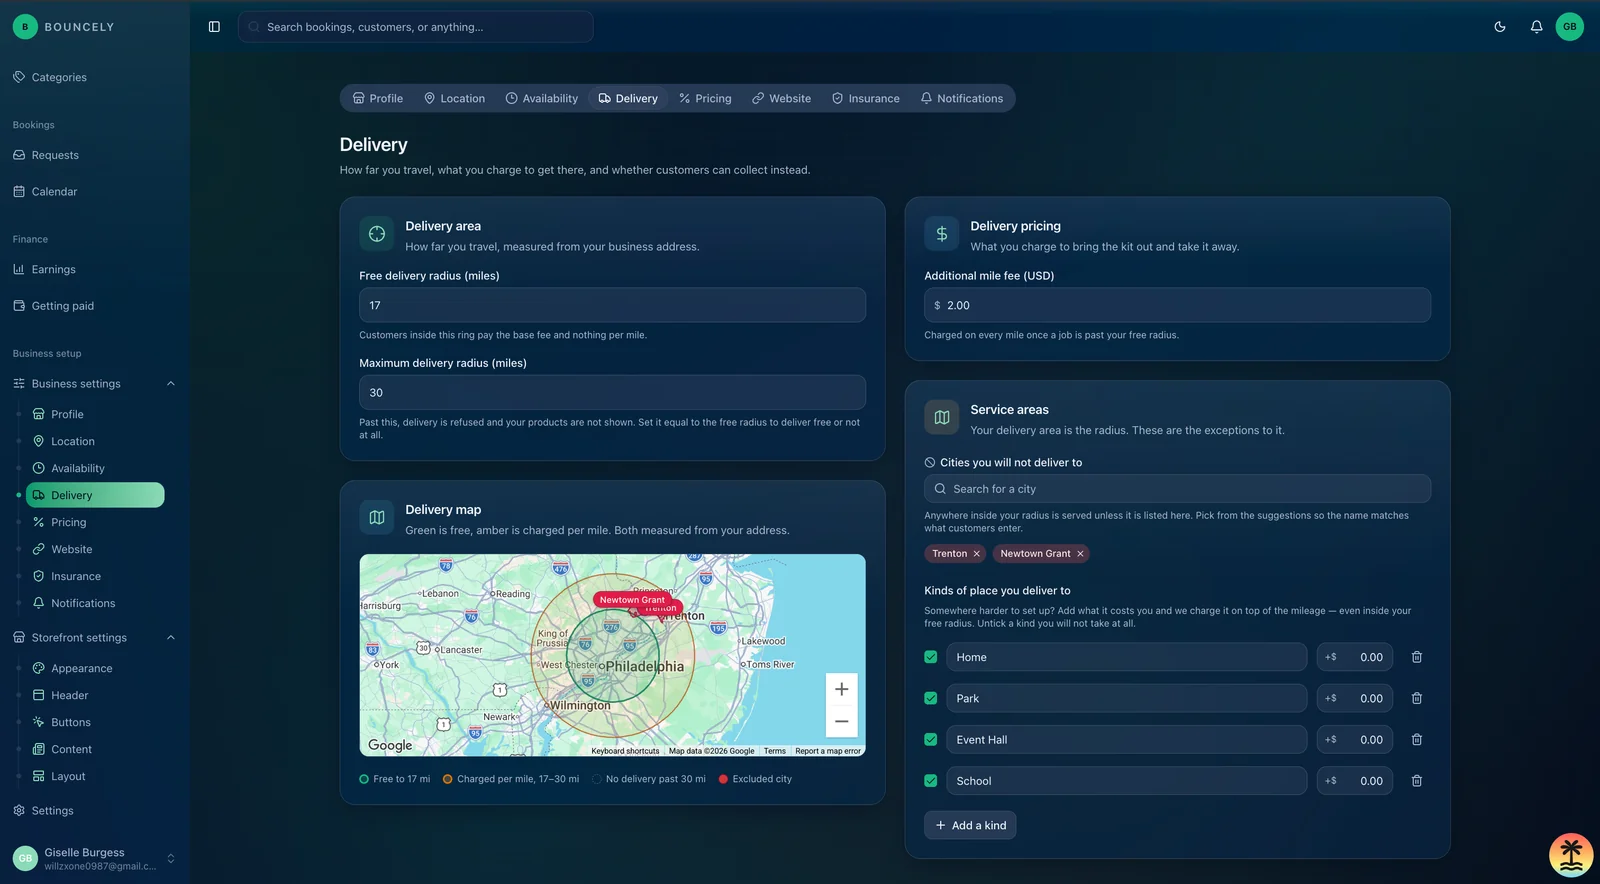Screen dimensions: 1600x884
Task: Open sidebar Pricing under Business settings
Action: pyautogui.click(x=68, y=522)
